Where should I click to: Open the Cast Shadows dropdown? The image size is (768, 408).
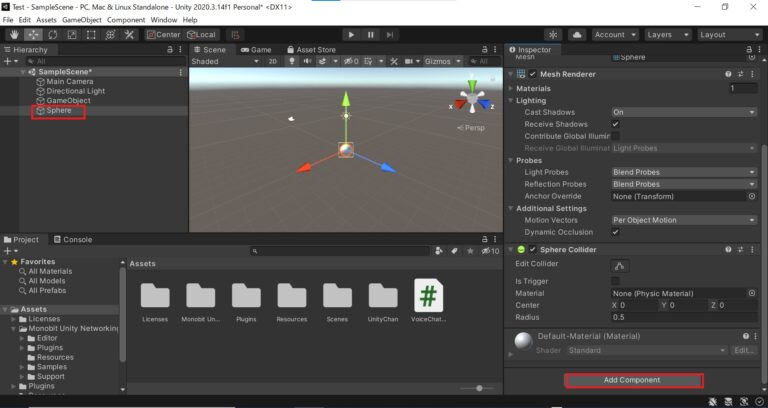684,112
